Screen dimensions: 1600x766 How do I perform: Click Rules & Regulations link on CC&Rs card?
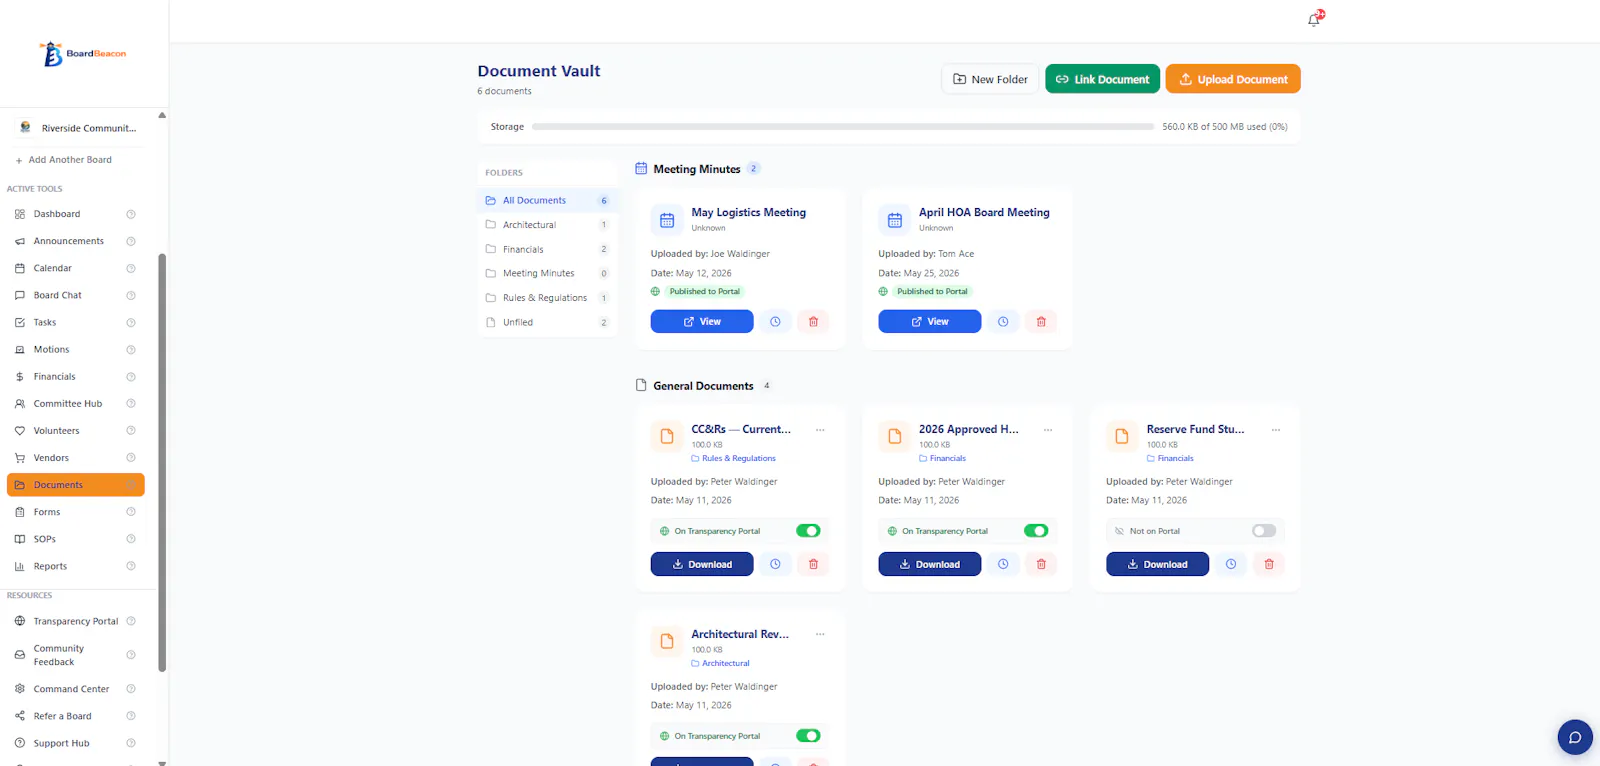point(733,458)
